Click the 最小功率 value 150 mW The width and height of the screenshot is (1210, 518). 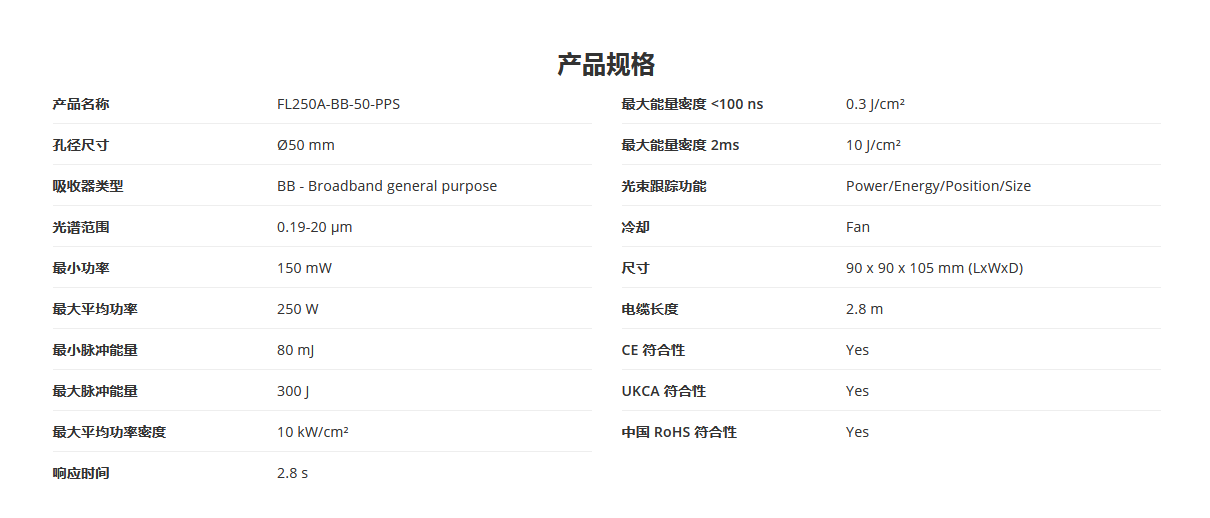tap(306, 268)
